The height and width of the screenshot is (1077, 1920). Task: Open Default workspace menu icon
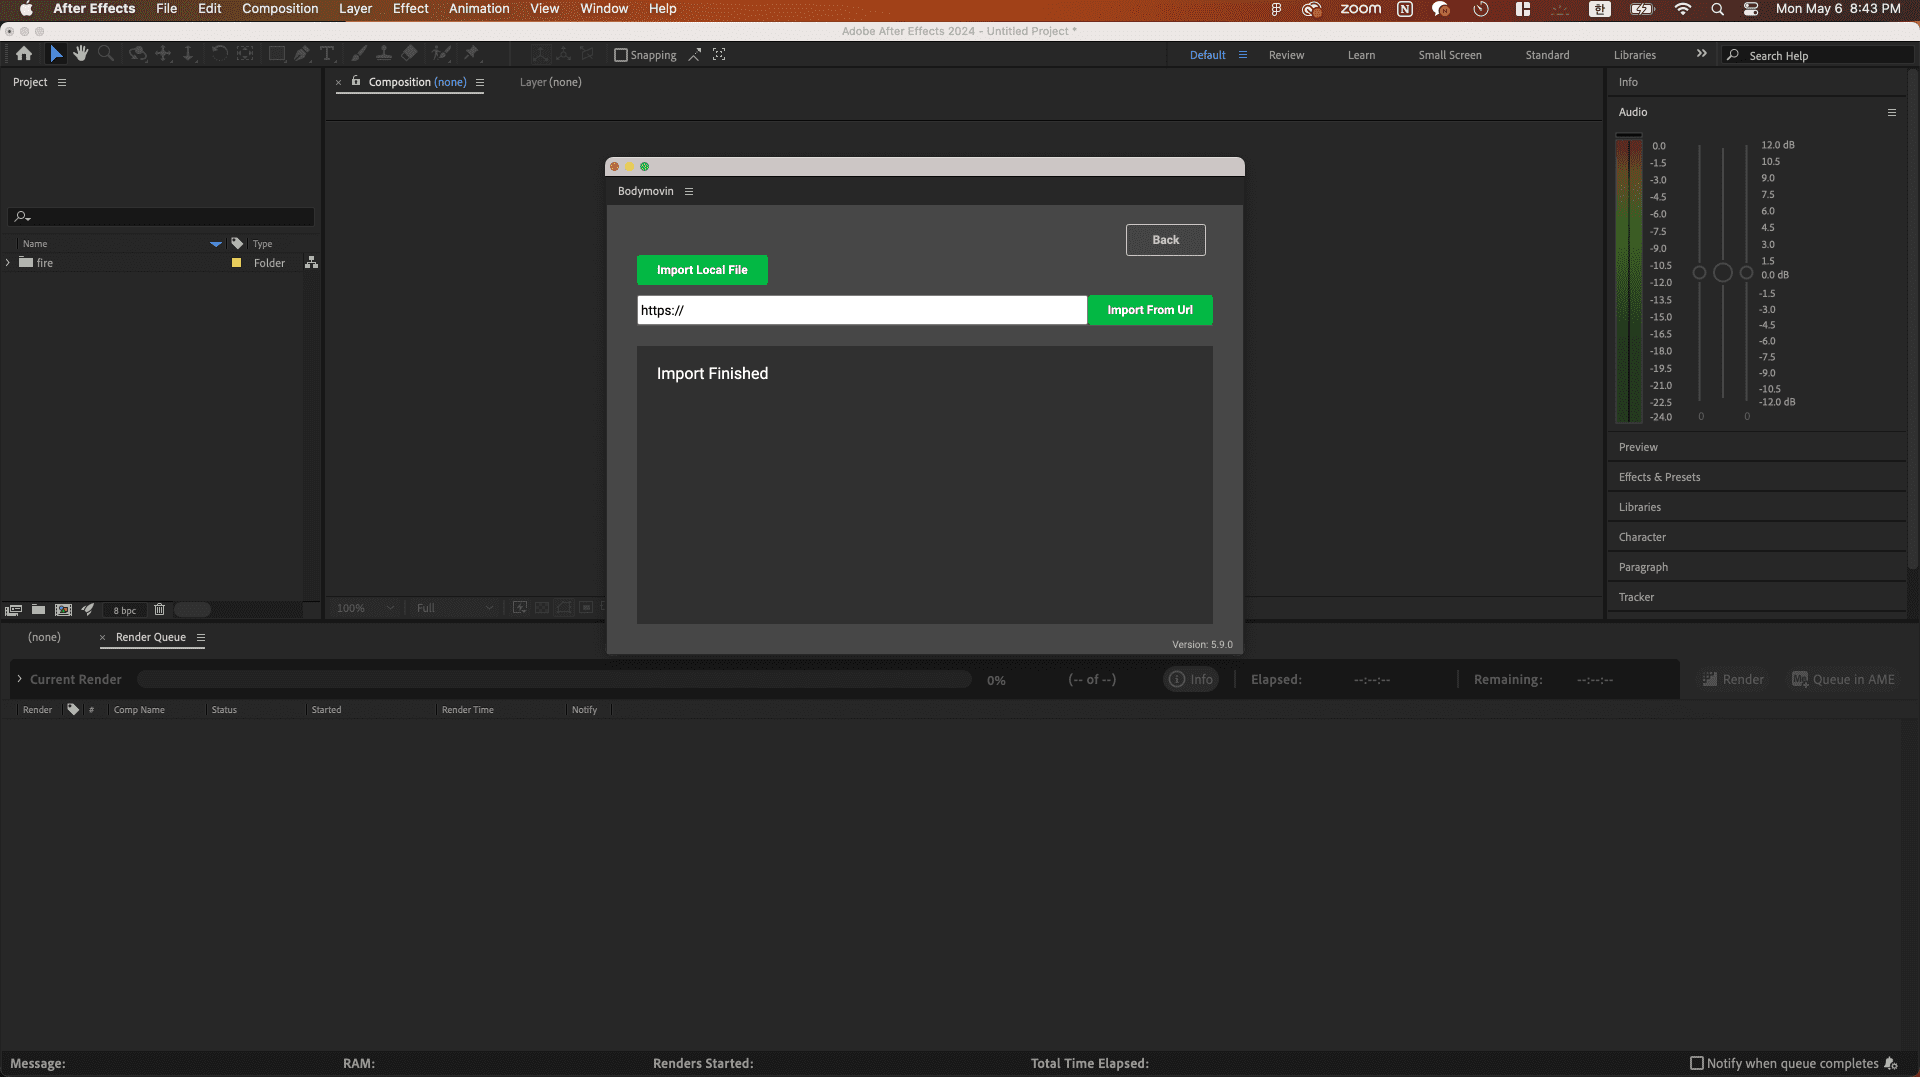[1243, 55]
